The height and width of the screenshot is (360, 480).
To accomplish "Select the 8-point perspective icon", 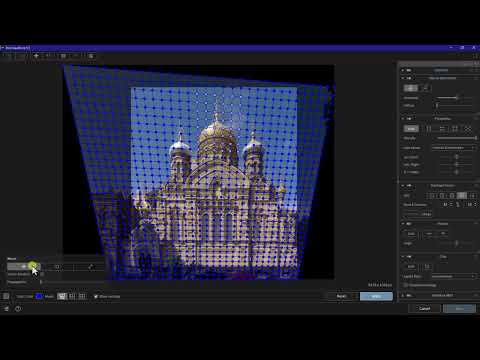I will pos(468,129).
